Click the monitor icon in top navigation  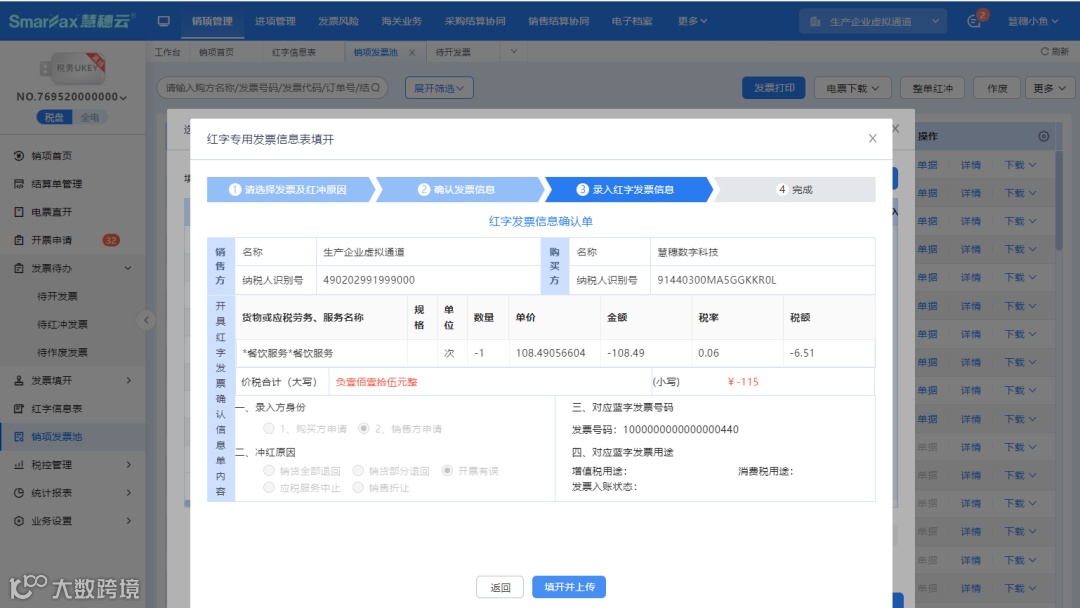click(163, 21)
